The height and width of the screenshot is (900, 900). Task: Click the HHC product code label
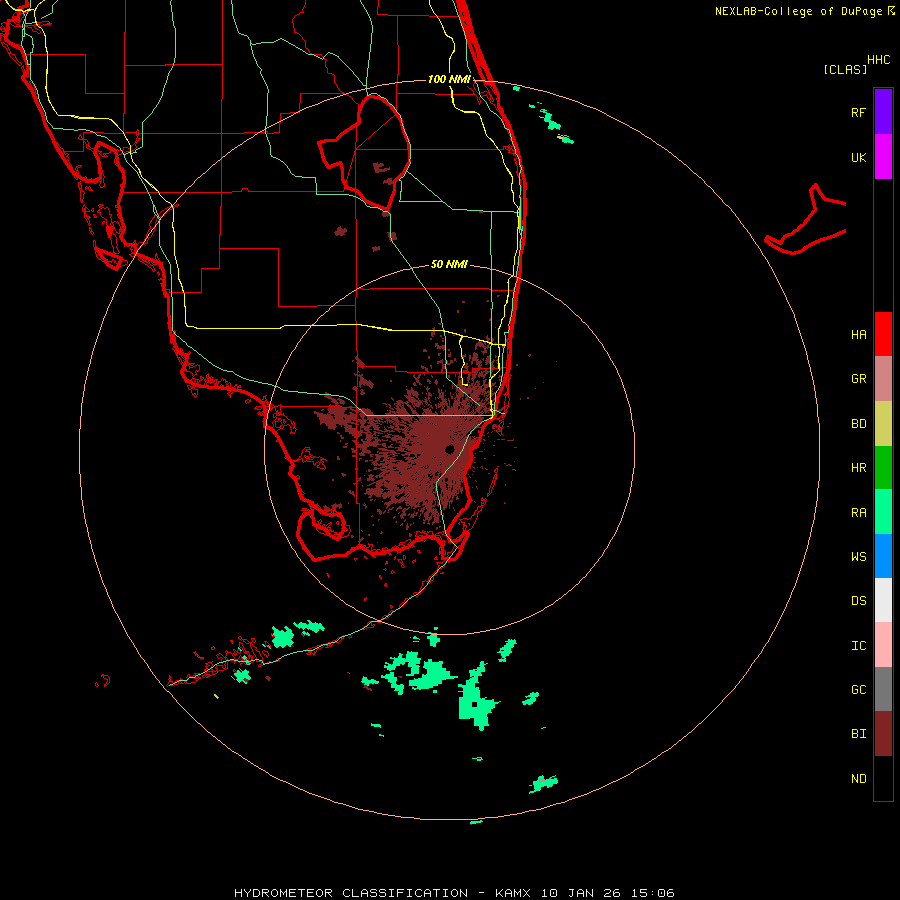[x=878, y=60]
